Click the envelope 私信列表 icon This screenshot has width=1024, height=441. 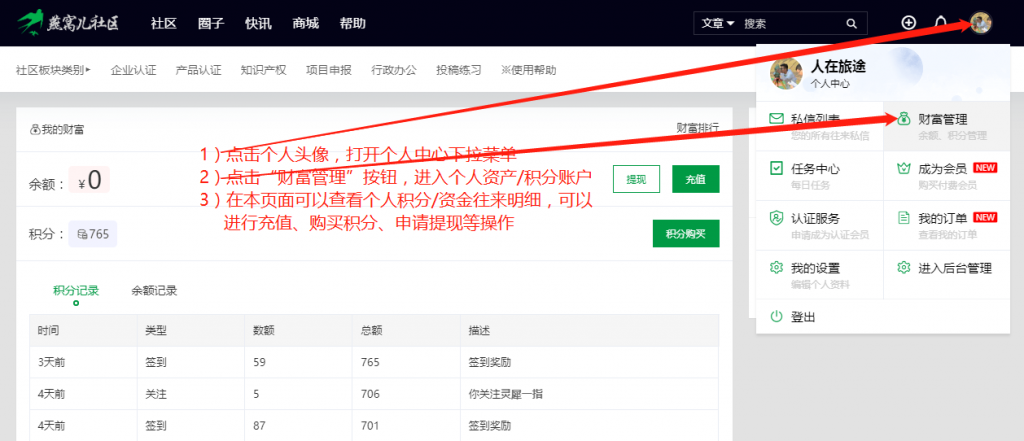[776, 119]
